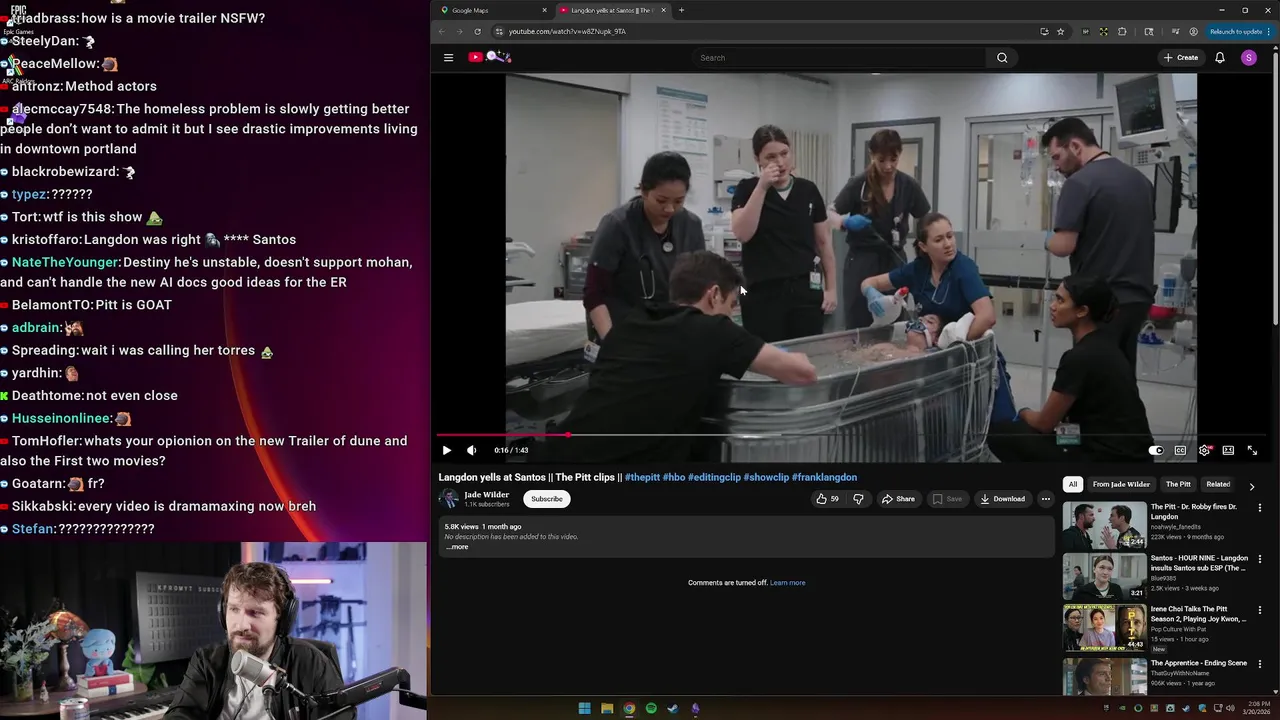This screenshot has height=720, width=1280.
Task: Open Chrome profile icon in toolbar
Action: 1193,31
